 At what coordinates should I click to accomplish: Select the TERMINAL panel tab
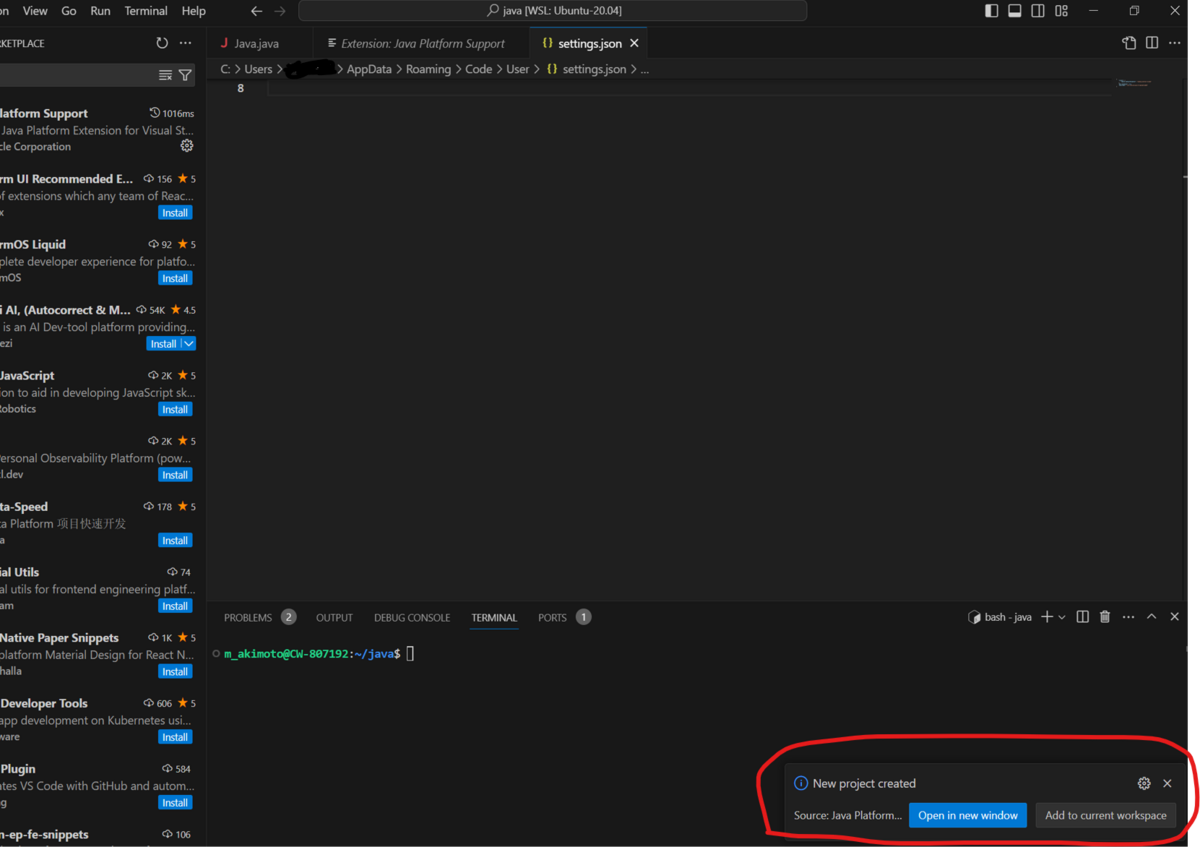point(494,617)
